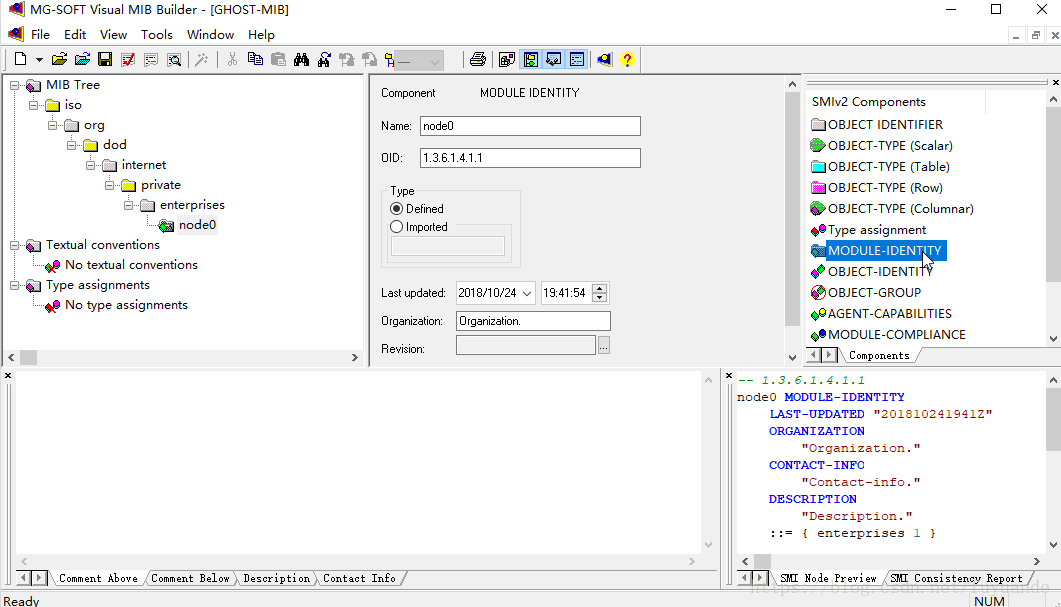Open the disabled toolbar combo box
This screenshot has height=607, width=1061.
419,61
